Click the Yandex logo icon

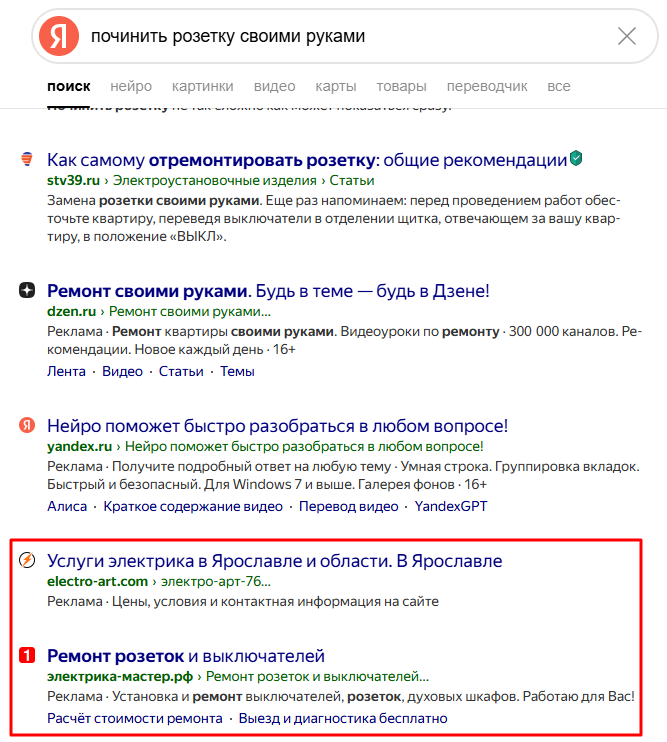tap(59, 36)
